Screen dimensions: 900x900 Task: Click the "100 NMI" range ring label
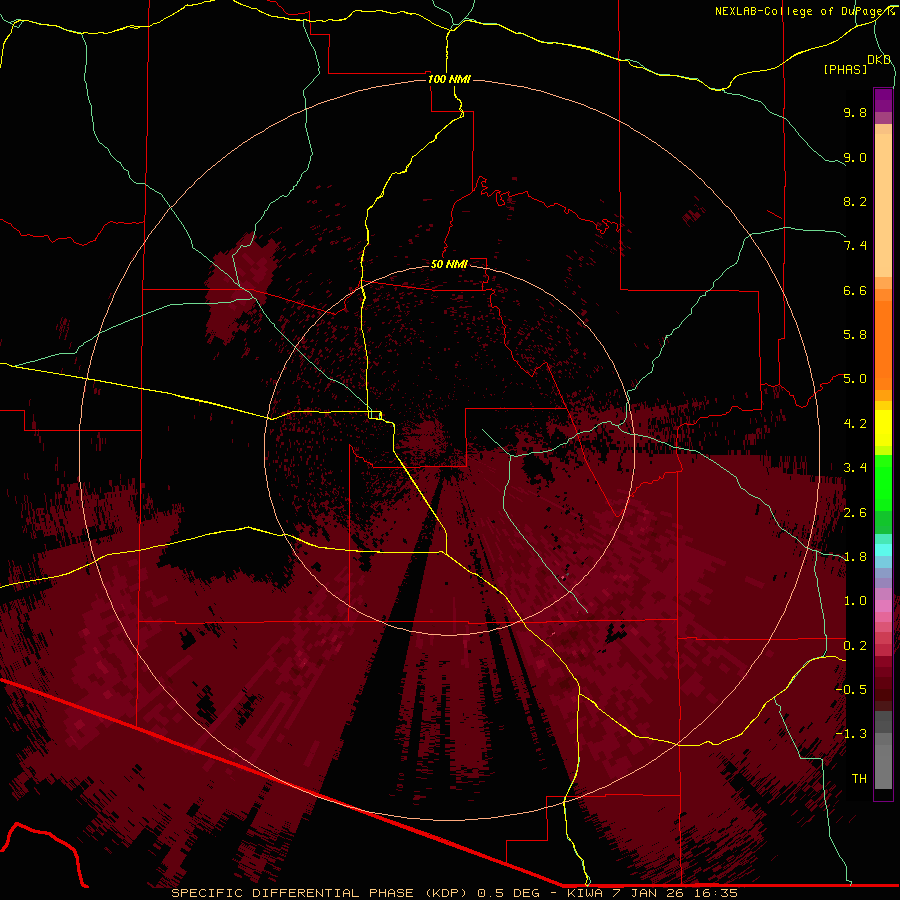click(449, 79)
